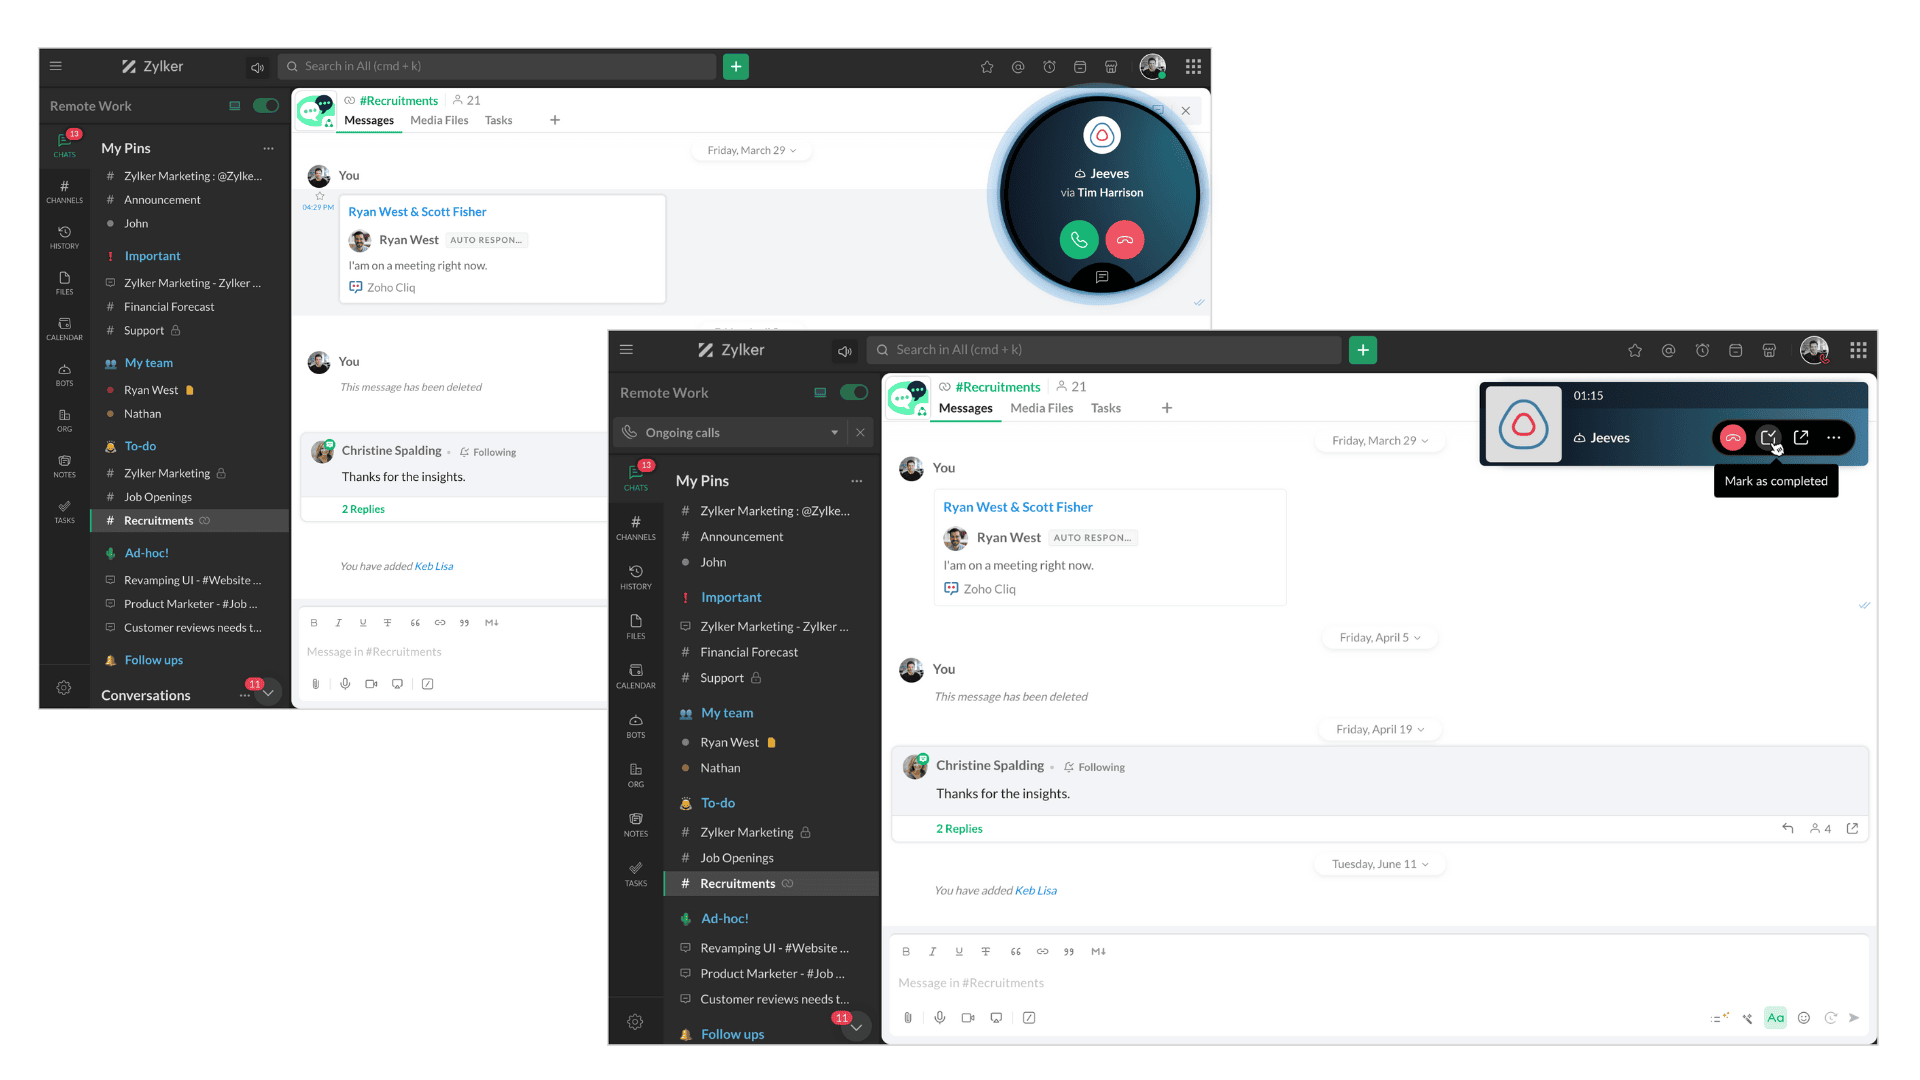1920x1080 pixels.
Task: Open Calendar in front window sidebar
Action: 636,676
